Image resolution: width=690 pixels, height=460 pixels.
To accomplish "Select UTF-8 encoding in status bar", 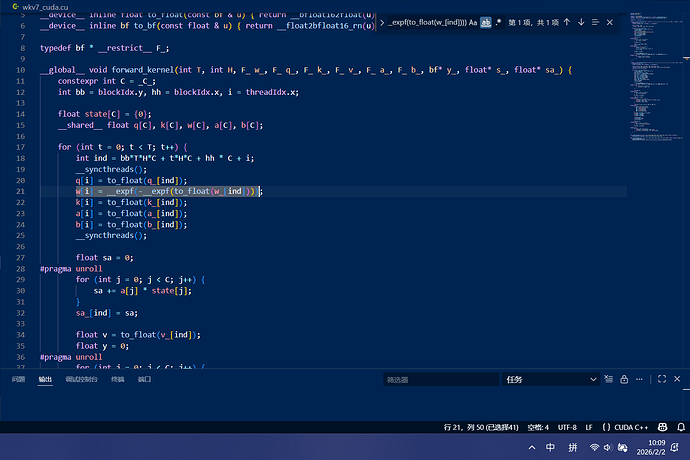I will pyautogui.click(x=567, y=427).
